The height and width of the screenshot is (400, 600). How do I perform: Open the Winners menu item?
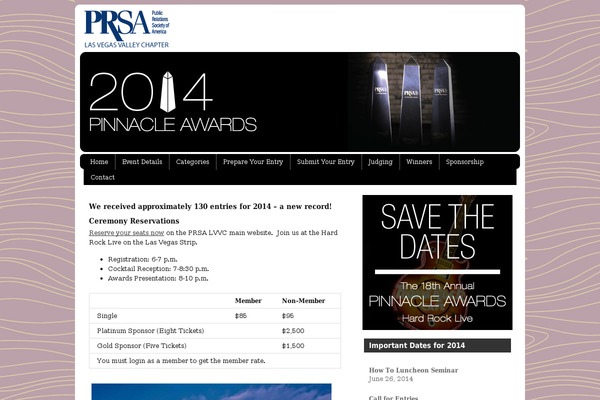(419, 162)
